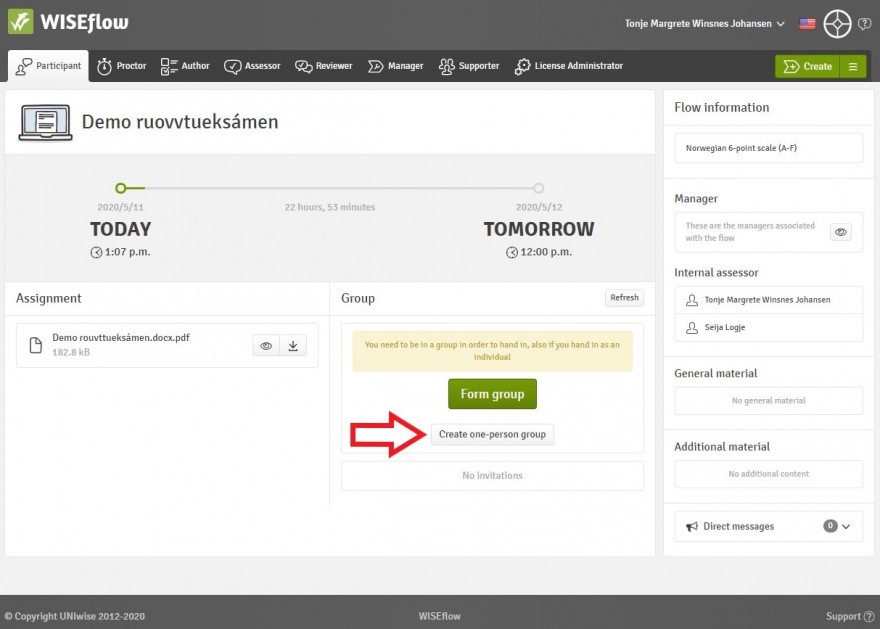Screen dimensions: 880x629
Task: Switch to the Proctor tab
Action: [121, 66]
